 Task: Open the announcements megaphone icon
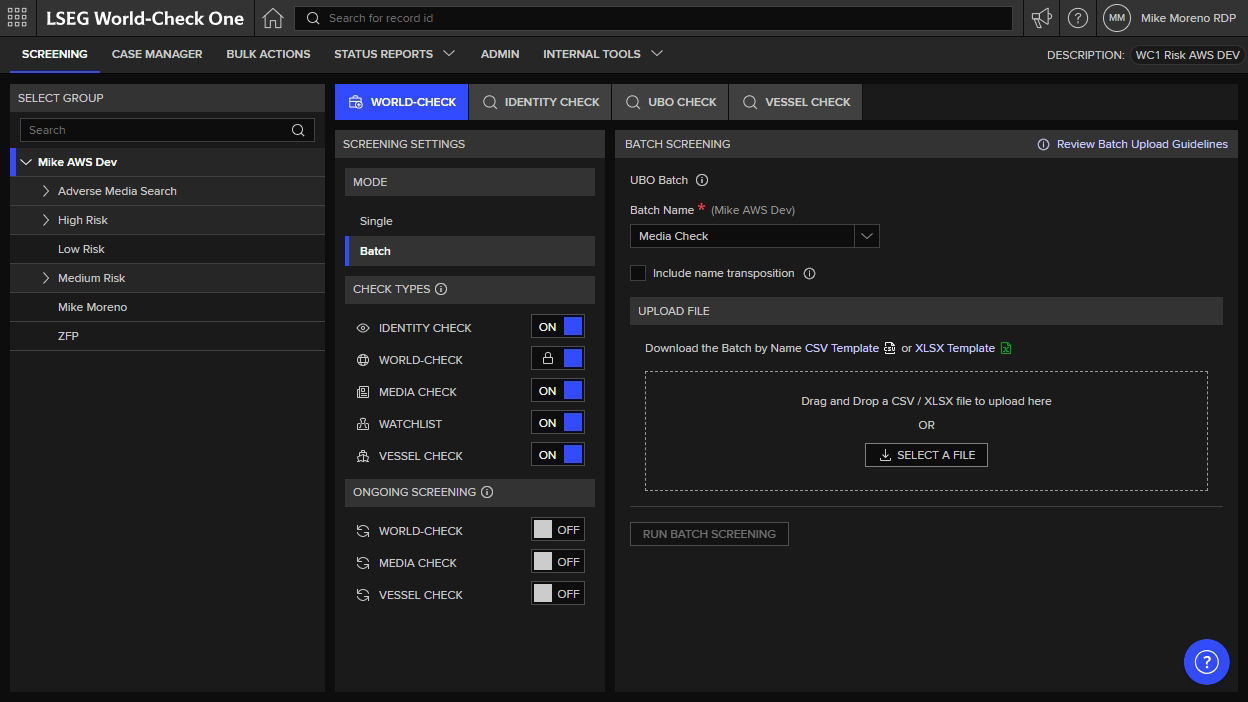(1042, 18)
